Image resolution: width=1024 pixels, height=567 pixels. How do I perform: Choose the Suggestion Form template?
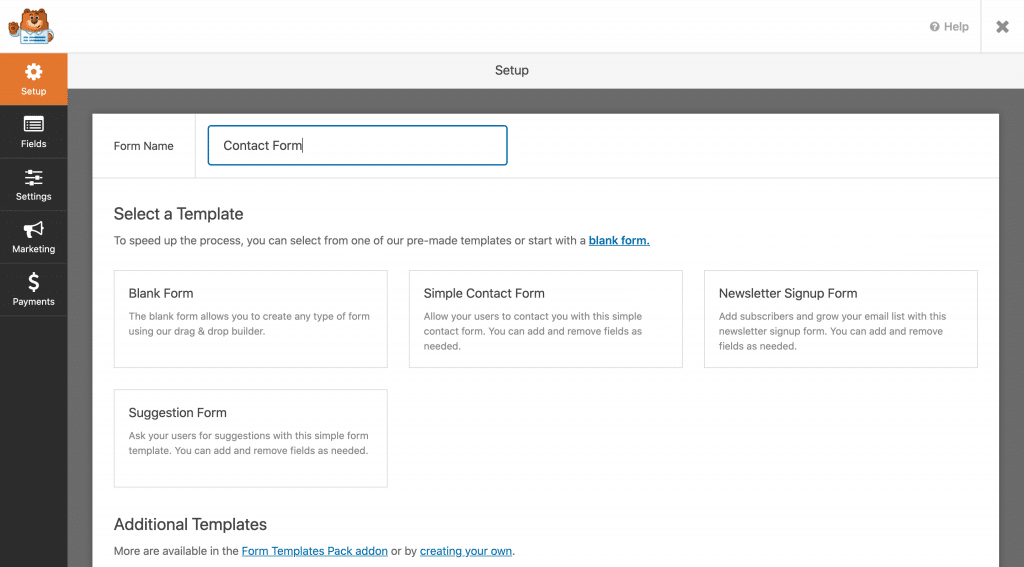click(x=251, y=438)
